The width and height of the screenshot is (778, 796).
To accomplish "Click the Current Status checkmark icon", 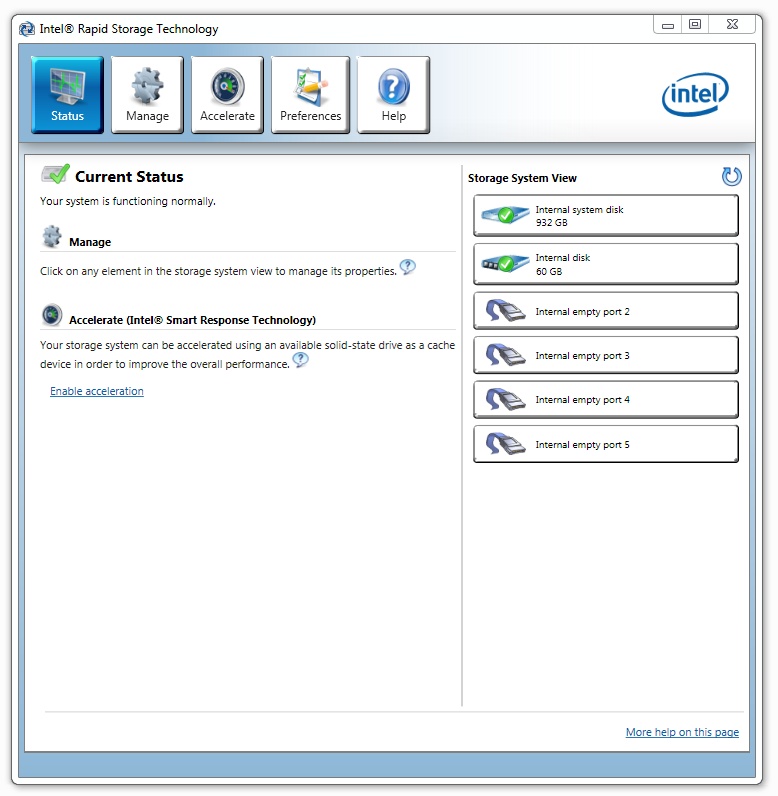I will pyautogui.click(x=56, y=174).
